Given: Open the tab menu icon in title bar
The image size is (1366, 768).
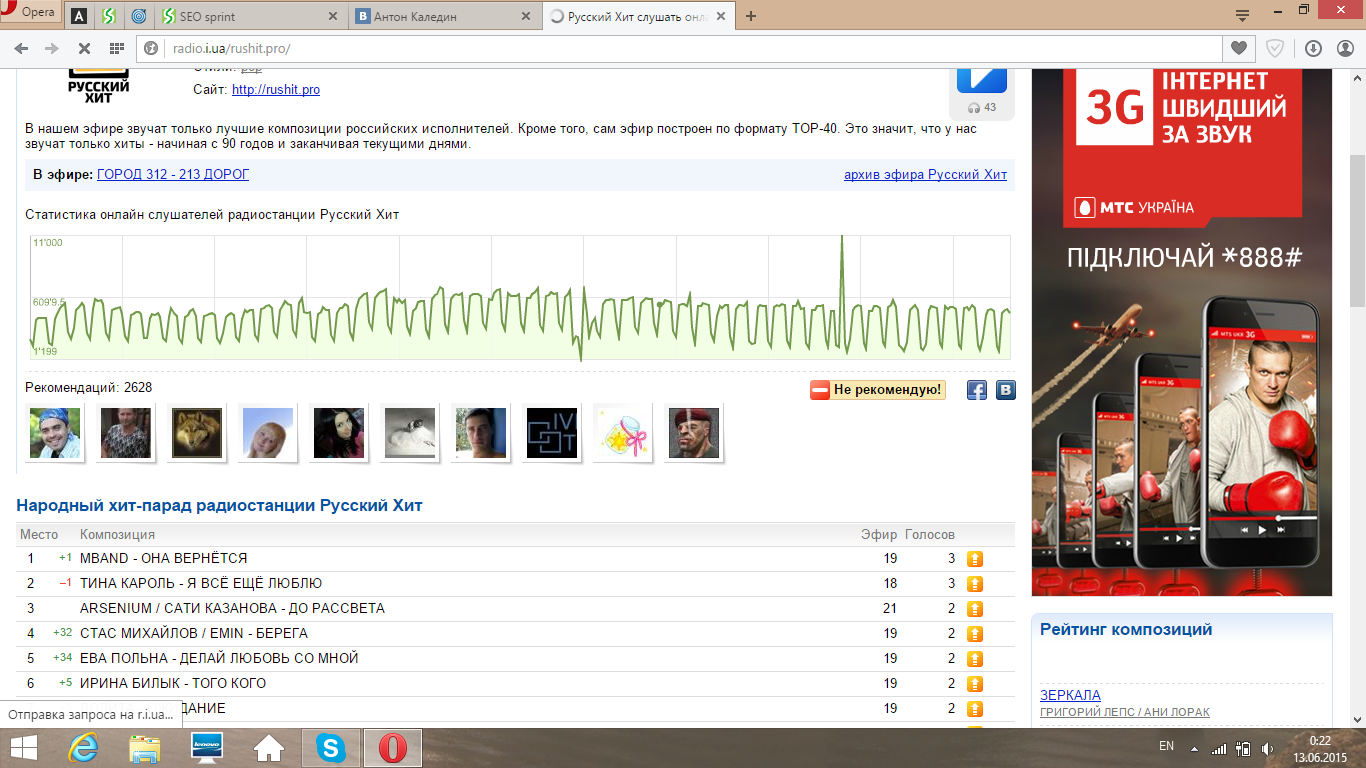Looking at the screenshot, I should coord(1243,15).
